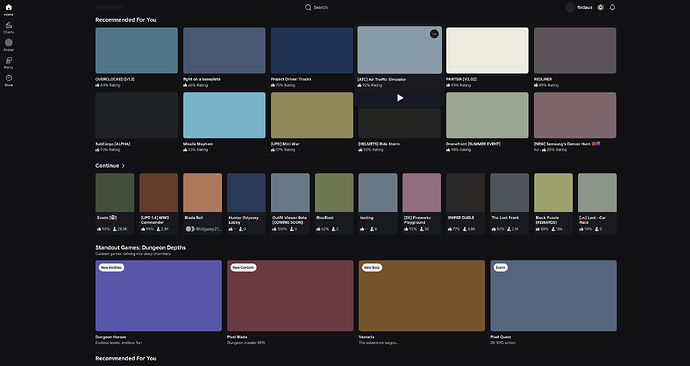The width and height of the screenshot is (690, 366).
Task: Click the Ride Storm game title
Action: point(379,144)
